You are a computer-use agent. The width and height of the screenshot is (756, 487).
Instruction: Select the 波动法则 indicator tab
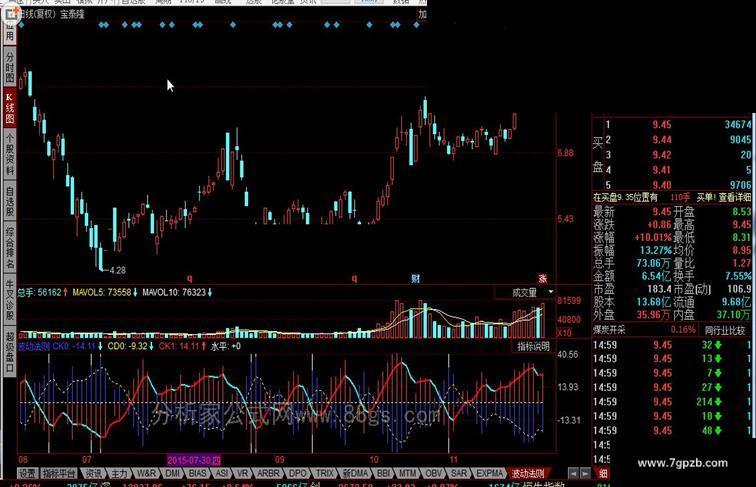pos(528,473)
